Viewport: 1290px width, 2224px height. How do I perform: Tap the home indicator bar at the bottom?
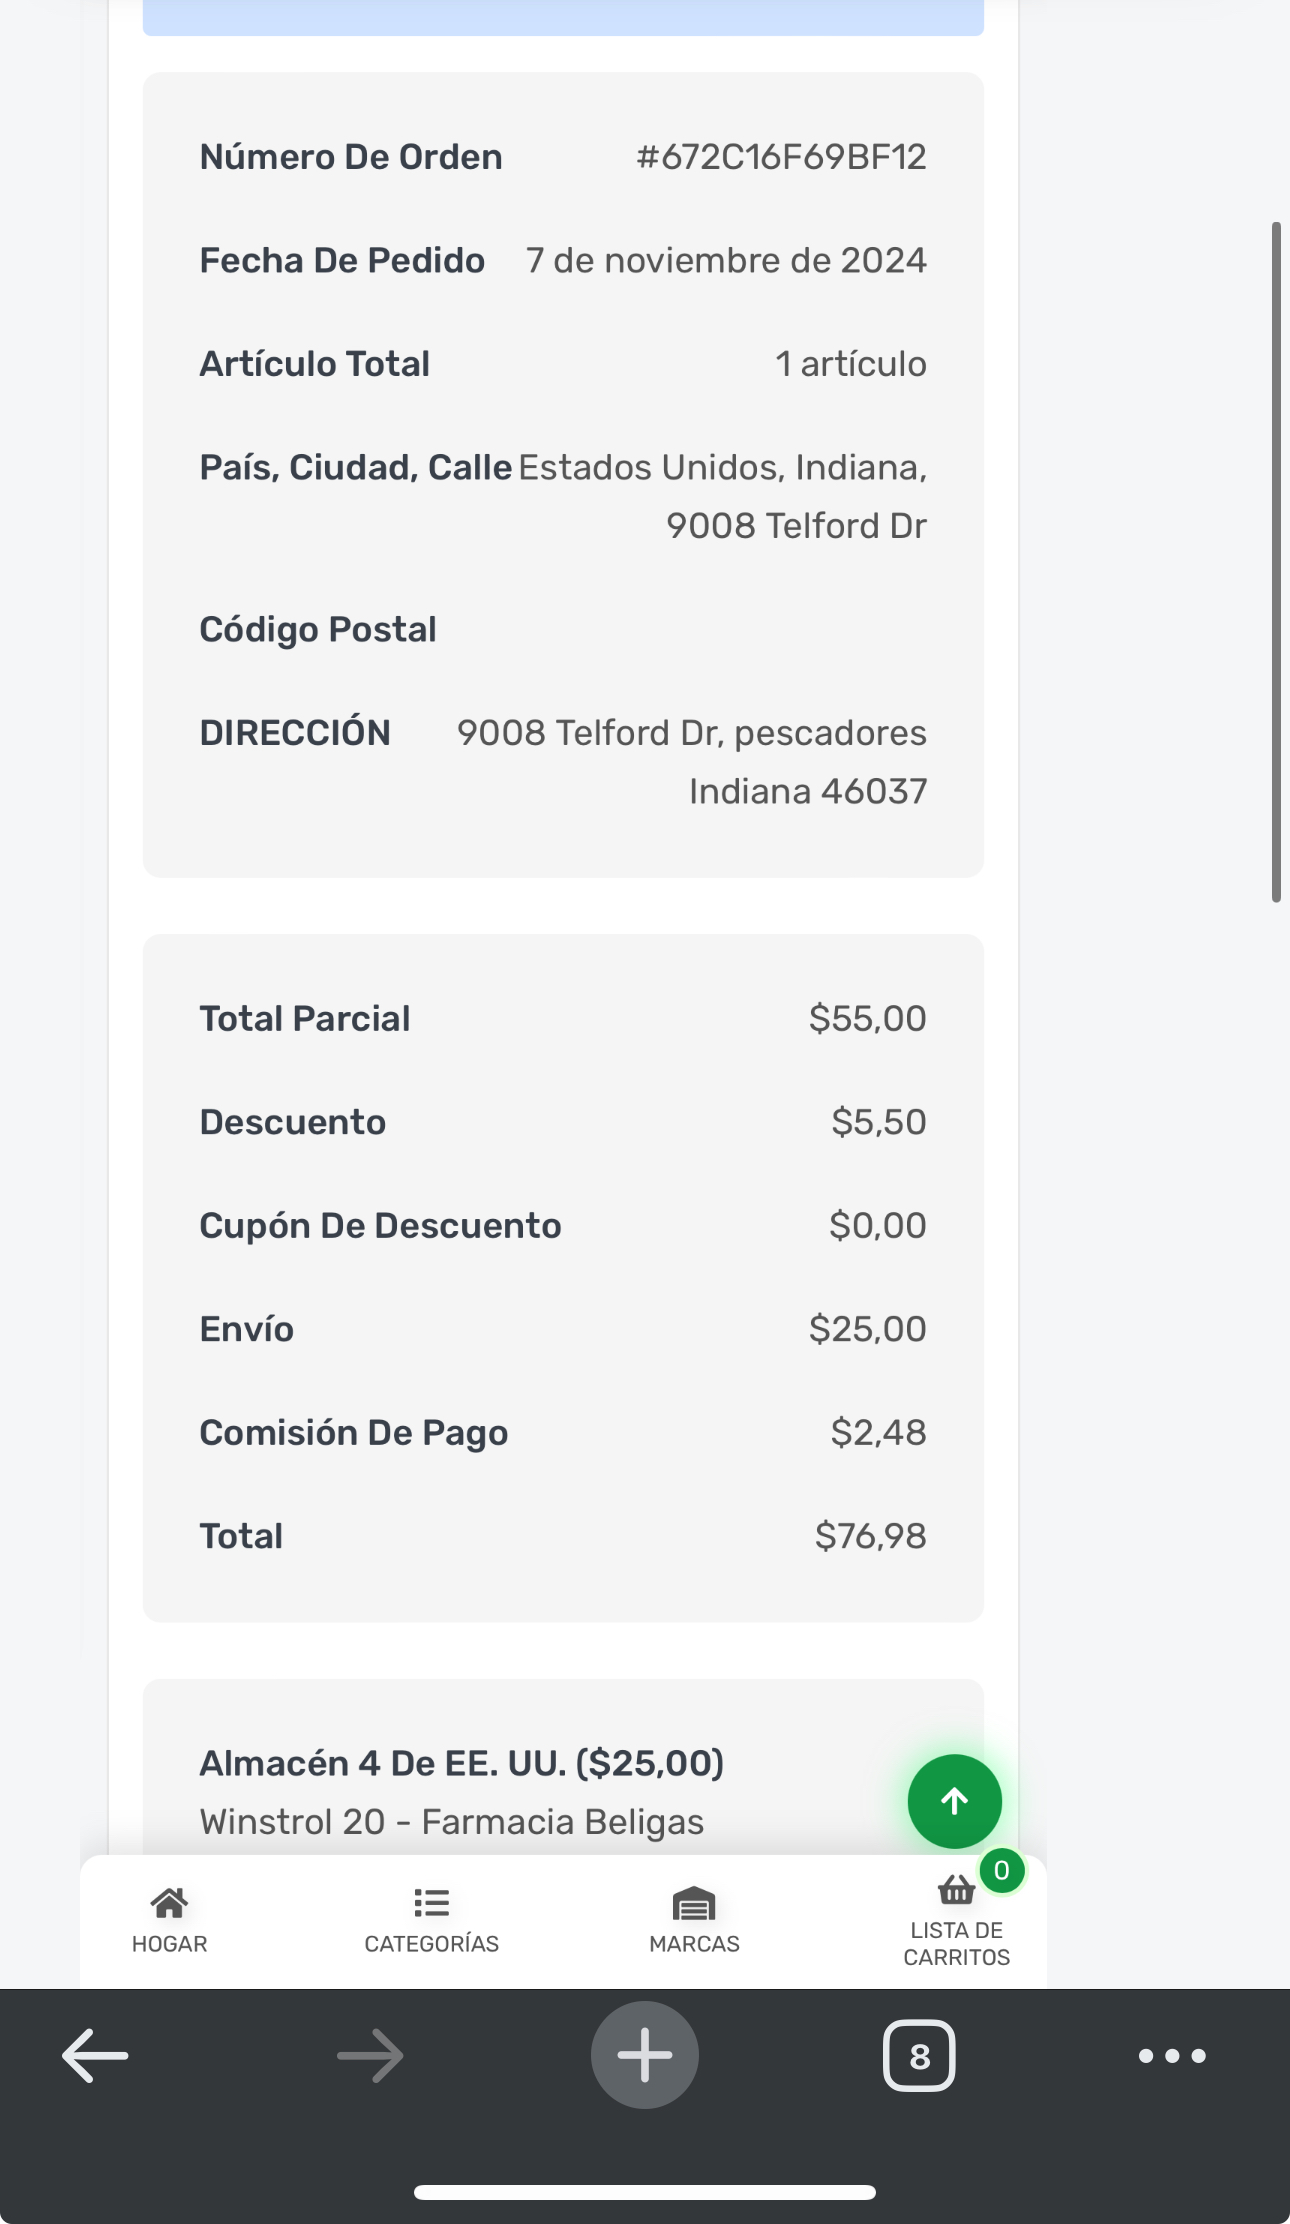tap(645, 2192)
